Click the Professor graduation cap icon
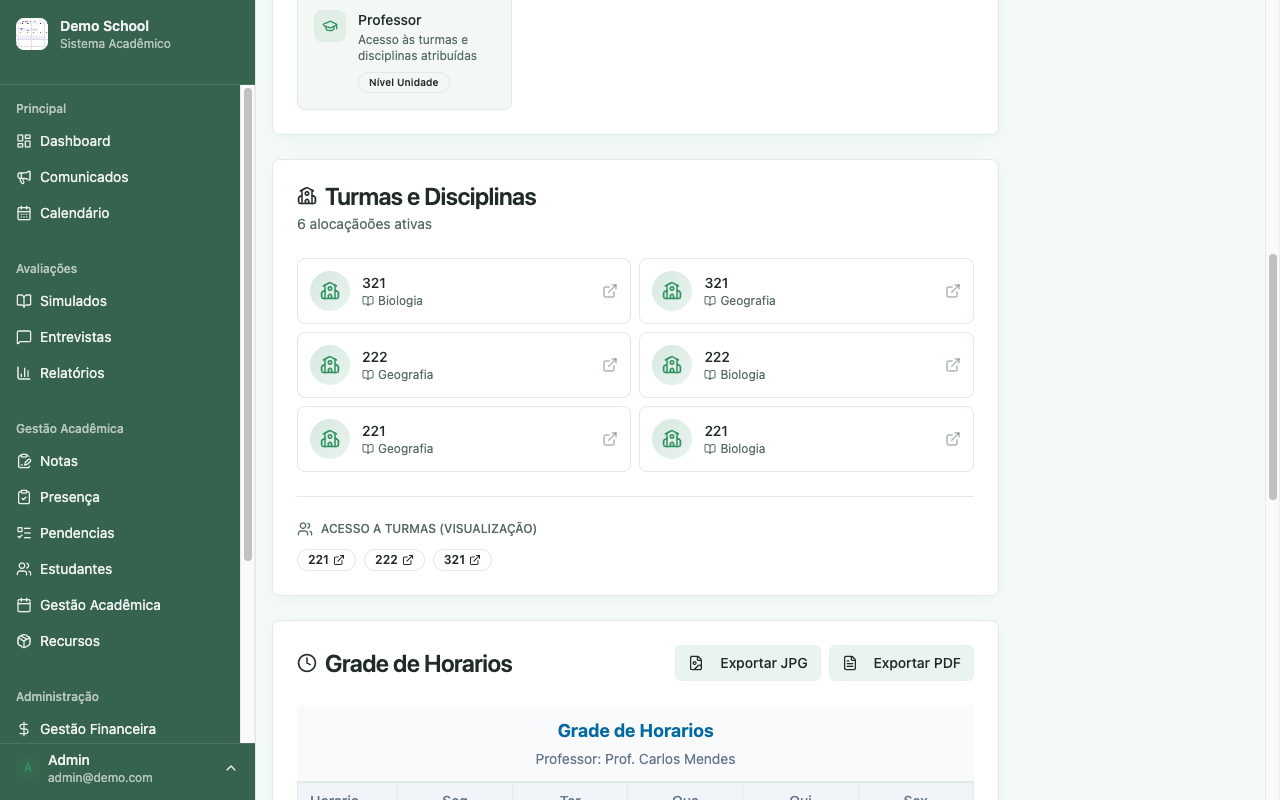This screenshot has width=1280, height=800. [330, 26]
